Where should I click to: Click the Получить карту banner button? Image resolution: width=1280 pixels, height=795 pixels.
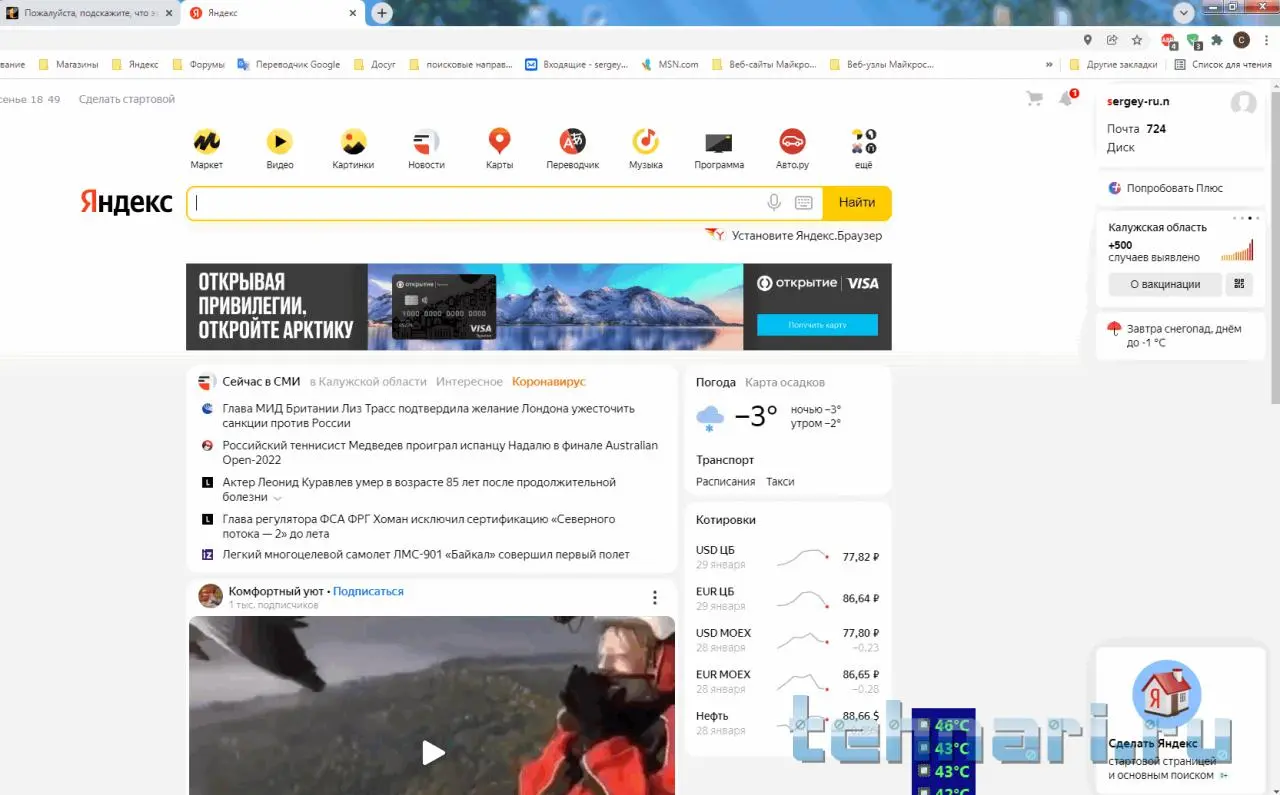[x=817, y=325]
